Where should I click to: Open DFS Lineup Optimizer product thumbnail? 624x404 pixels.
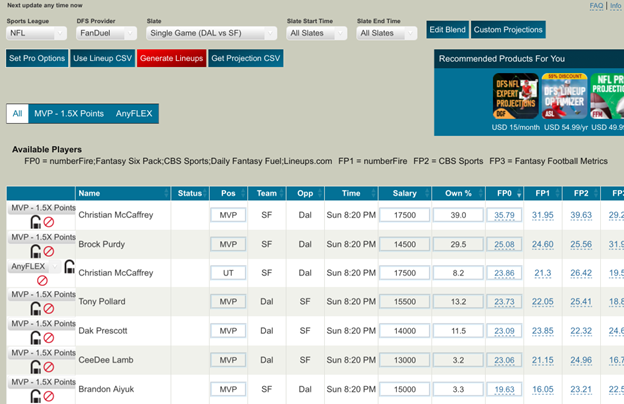pyautogui.click(x=564, y=96)
